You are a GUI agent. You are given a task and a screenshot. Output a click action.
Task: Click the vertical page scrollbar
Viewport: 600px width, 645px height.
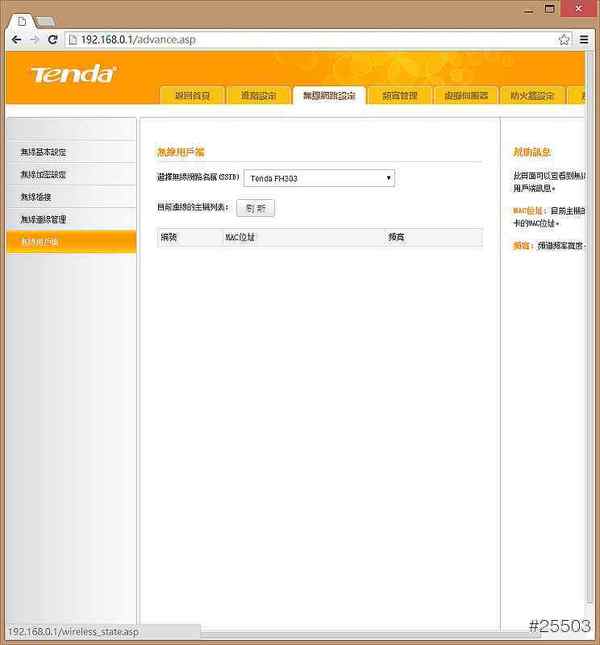point(589,329)
